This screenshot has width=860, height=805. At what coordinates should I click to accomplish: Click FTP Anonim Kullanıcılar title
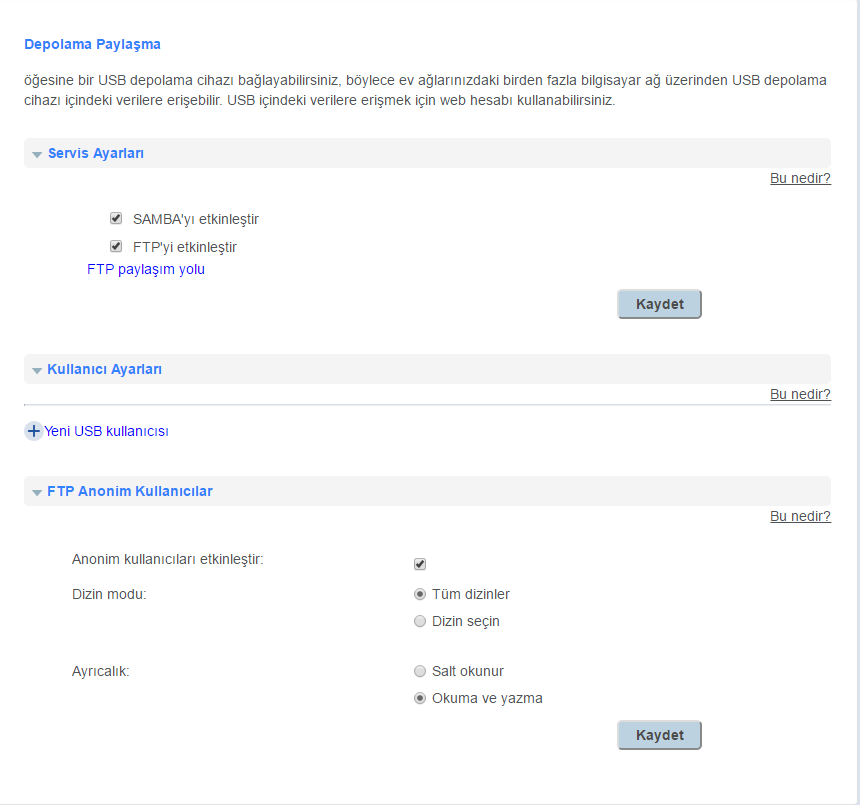pos(130,491)
